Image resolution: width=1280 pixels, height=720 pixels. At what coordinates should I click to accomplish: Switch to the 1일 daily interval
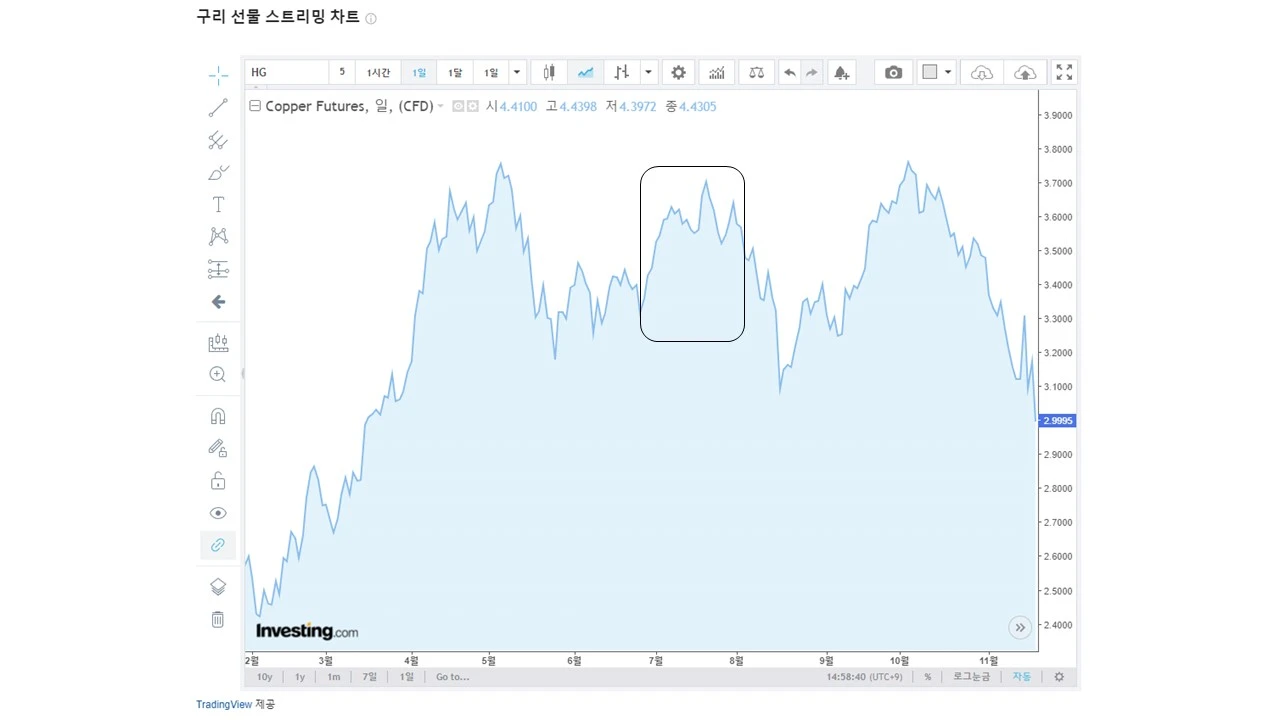(x=419, y=72)
